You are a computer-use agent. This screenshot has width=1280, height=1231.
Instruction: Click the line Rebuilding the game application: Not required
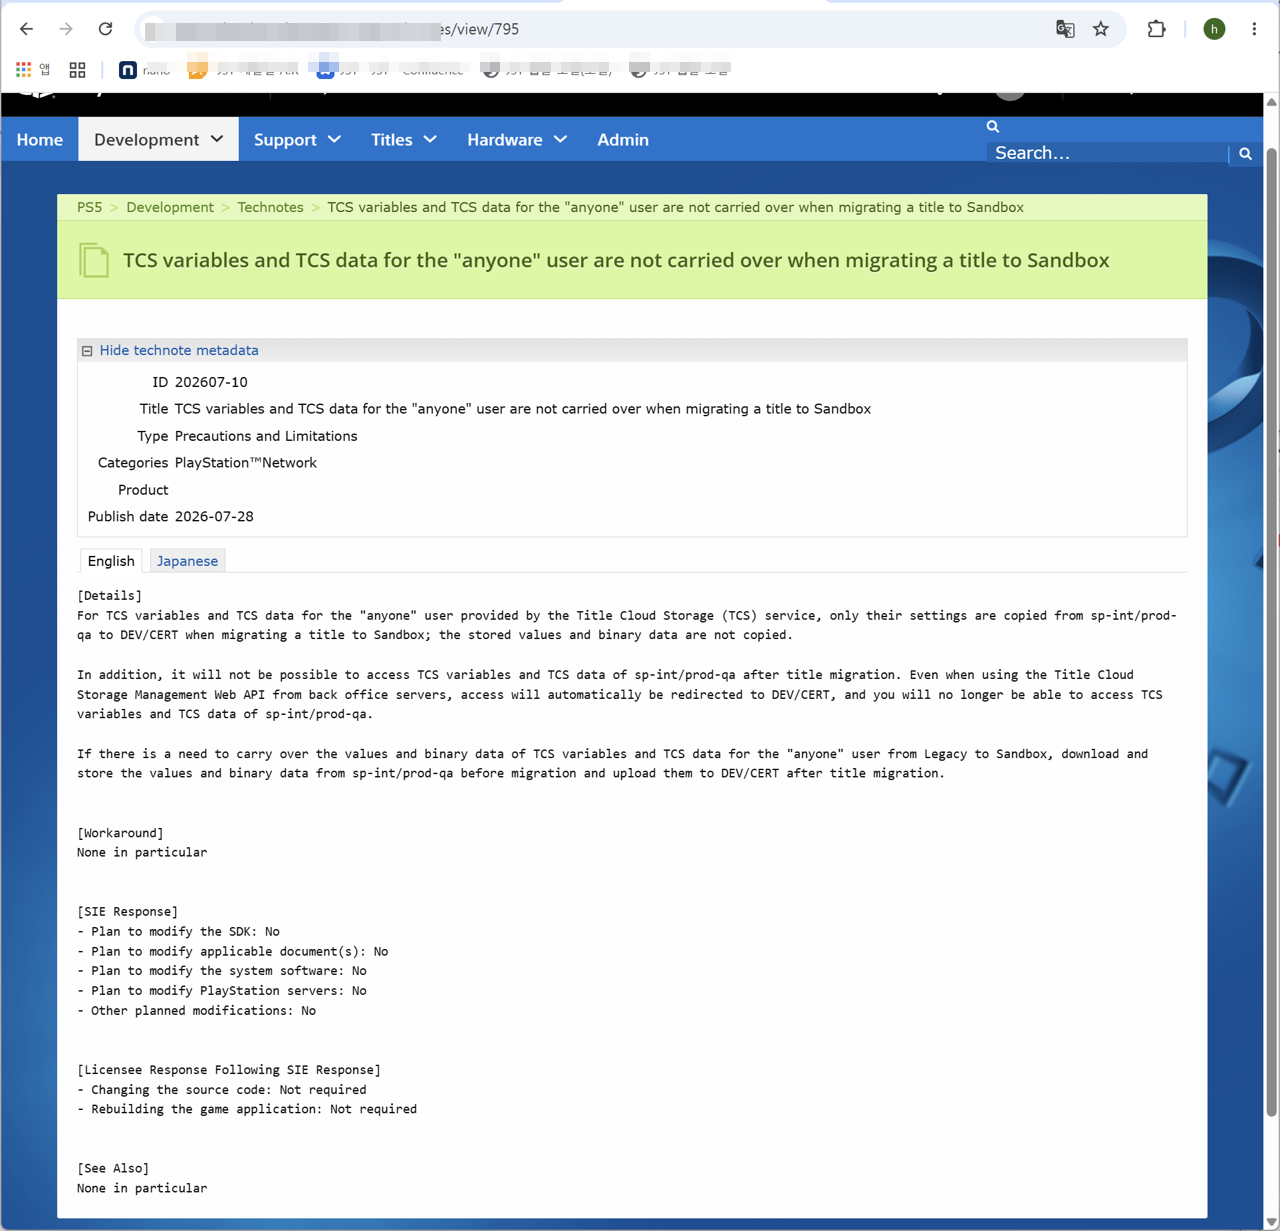coord(247,1109)
